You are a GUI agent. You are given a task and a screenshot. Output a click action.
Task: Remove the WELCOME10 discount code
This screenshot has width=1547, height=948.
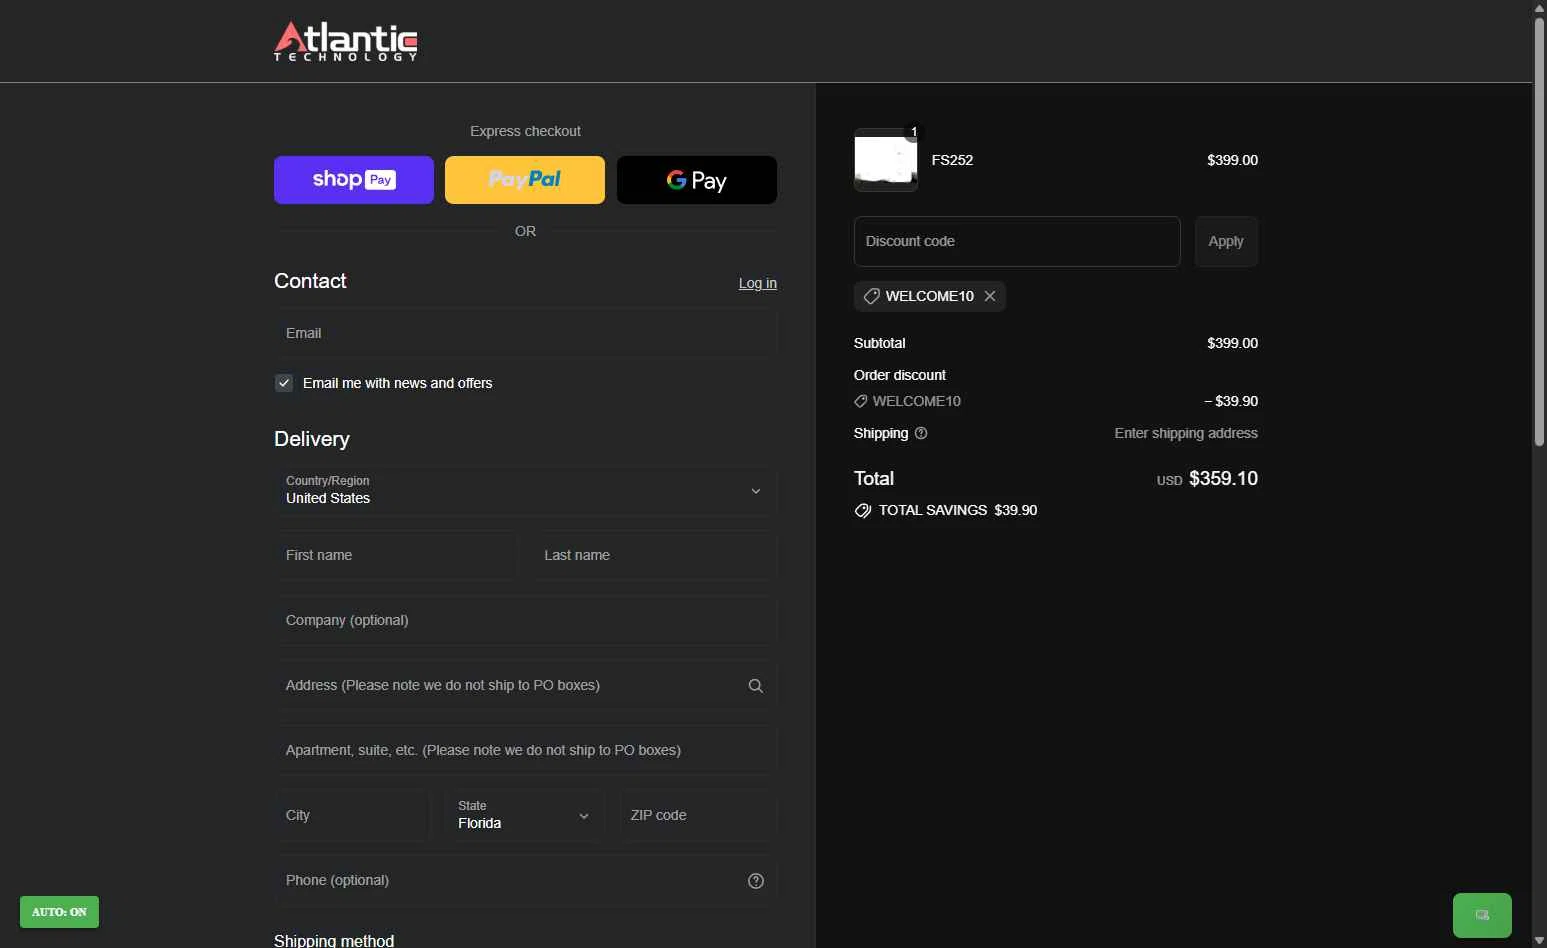pos(990,296)
